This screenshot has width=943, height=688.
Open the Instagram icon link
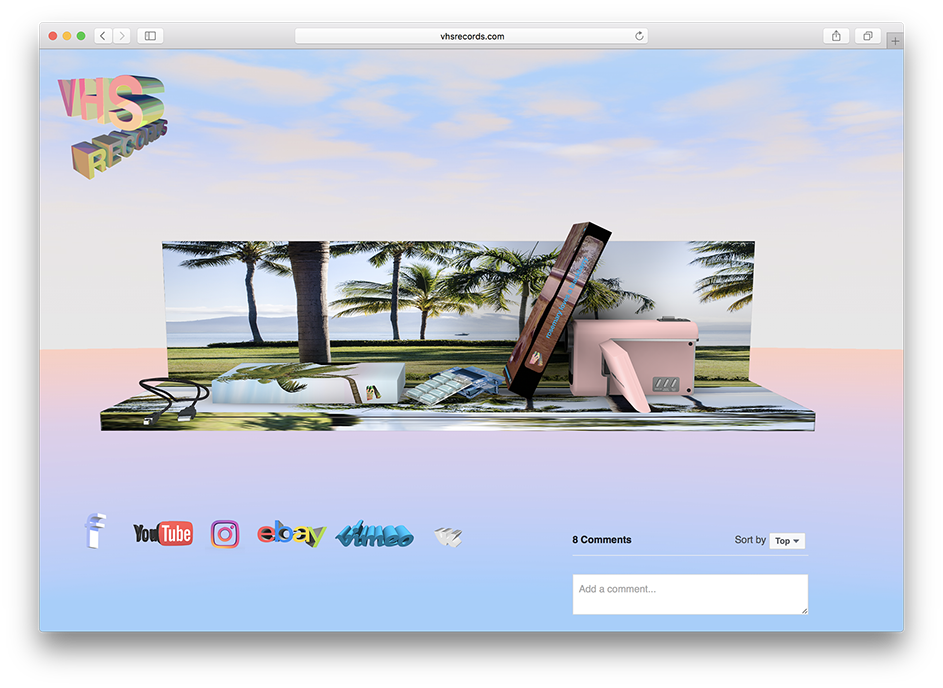225,534
